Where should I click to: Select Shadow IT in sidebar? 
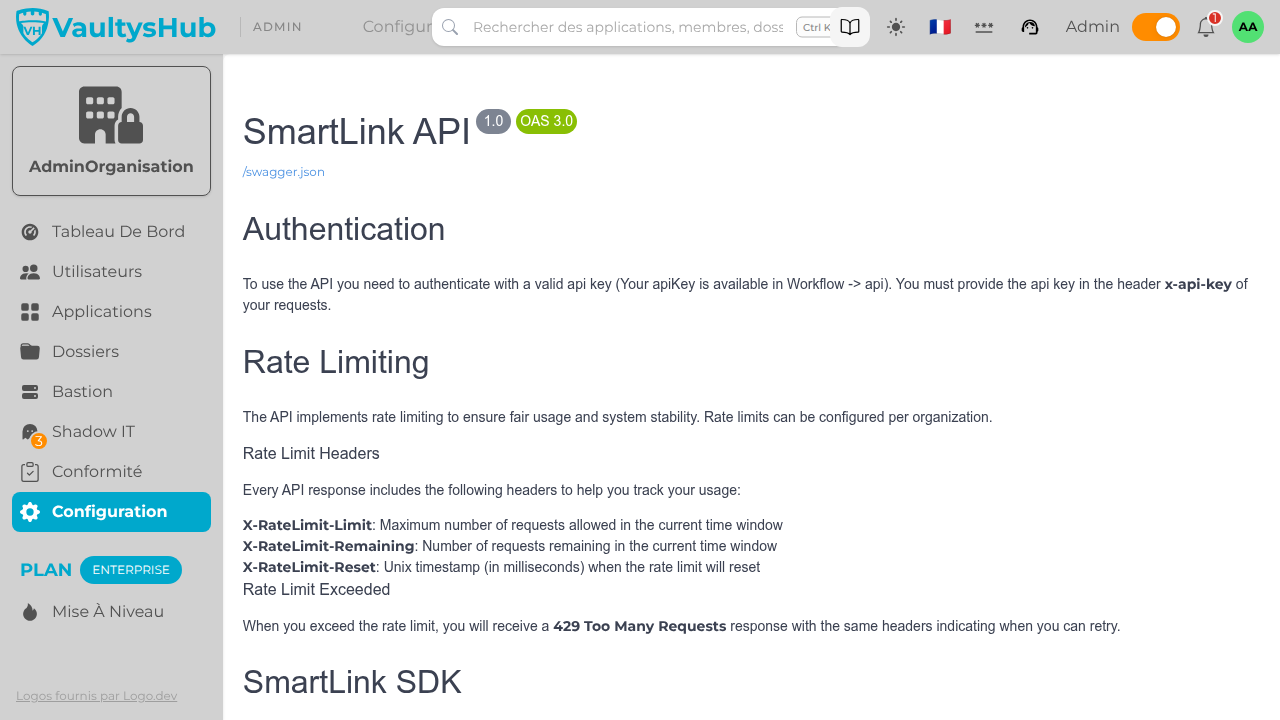pos(111,432)
